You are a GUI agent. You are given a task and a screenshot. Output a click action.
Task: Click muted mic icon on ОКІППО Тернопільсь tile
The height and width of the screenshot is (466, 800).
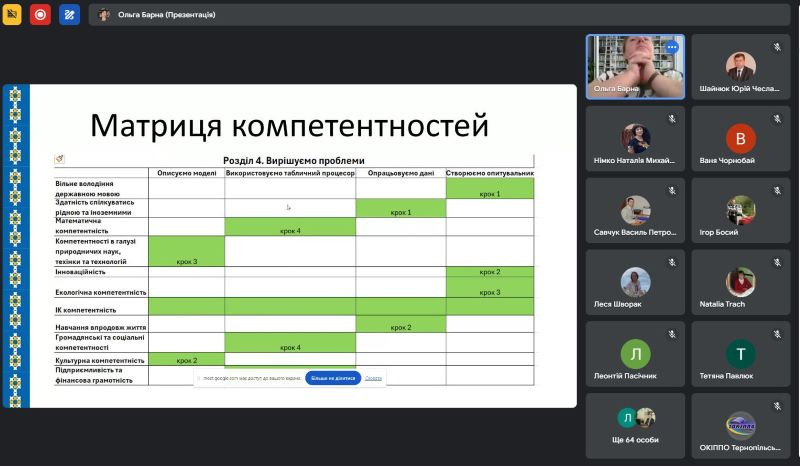point(777,406)
